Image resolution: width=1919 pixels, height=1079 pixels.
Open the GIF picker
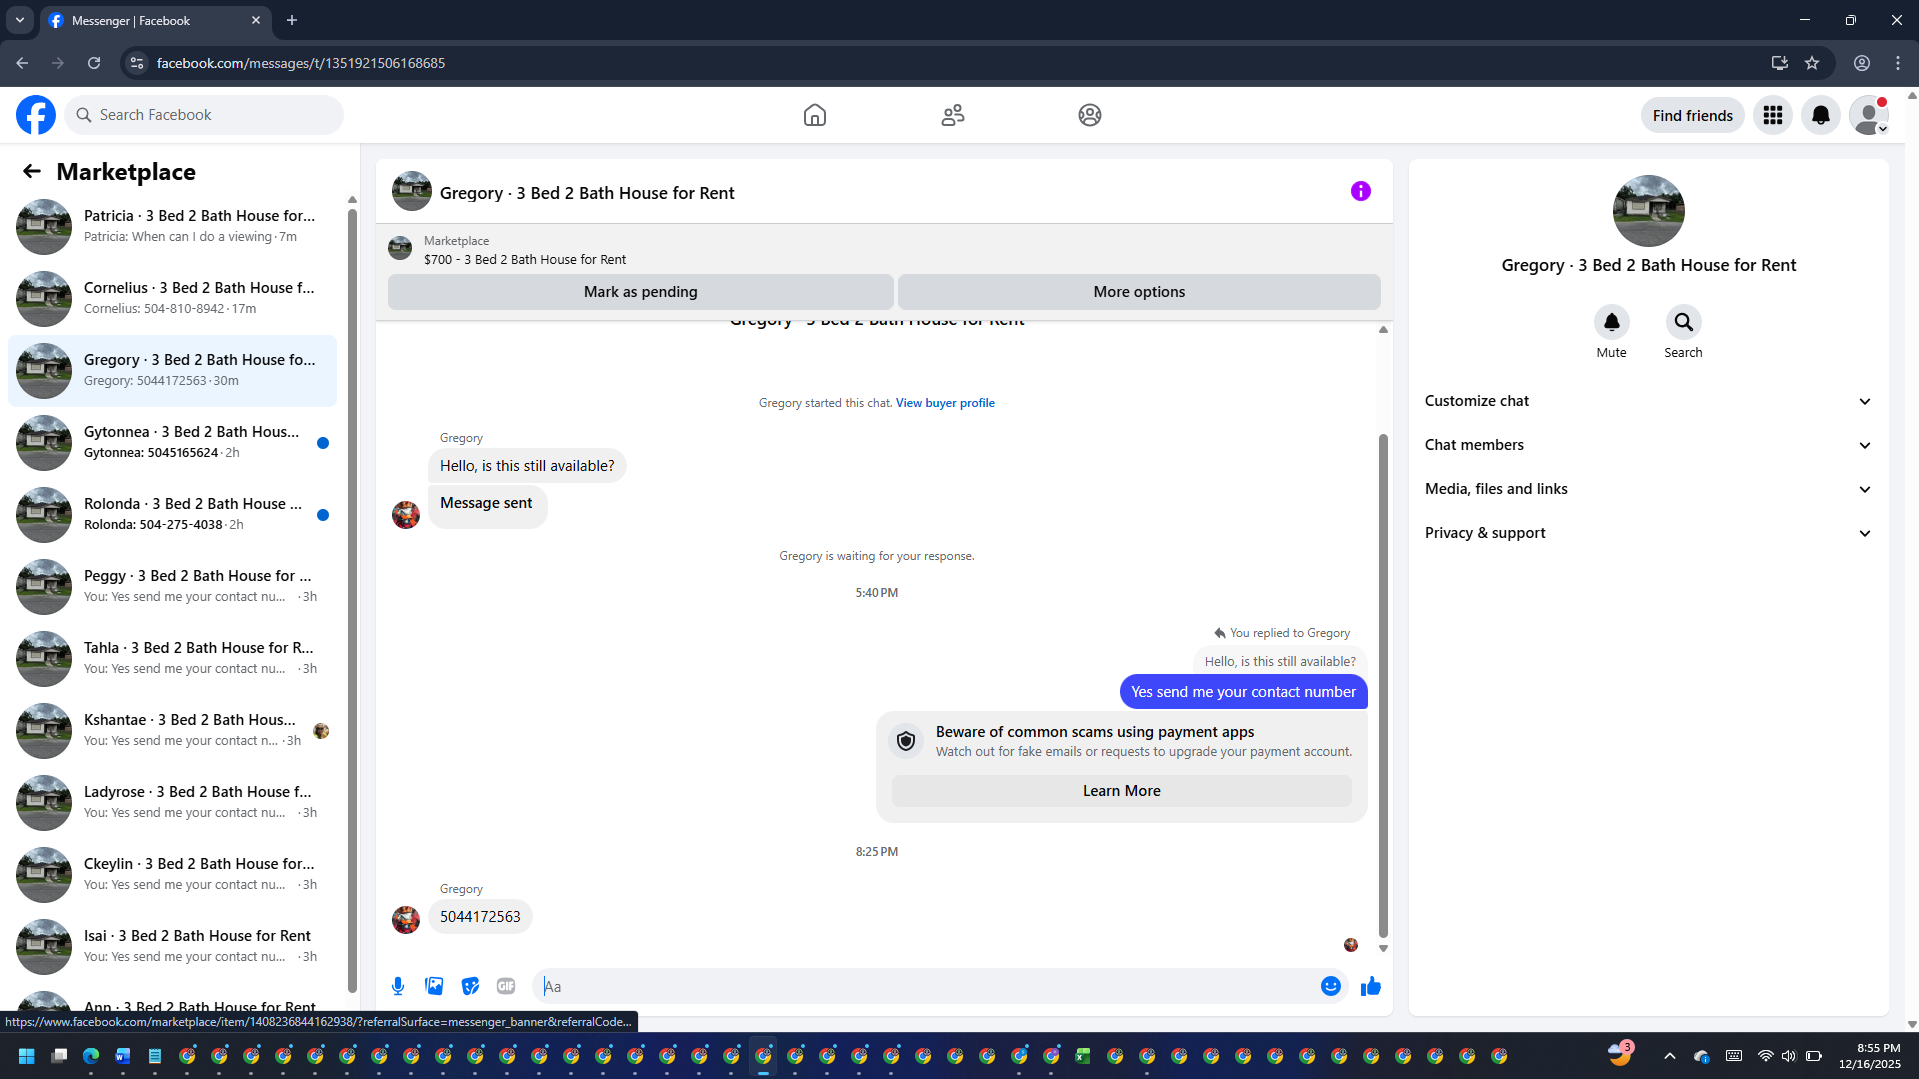click(x=506, y=986)
